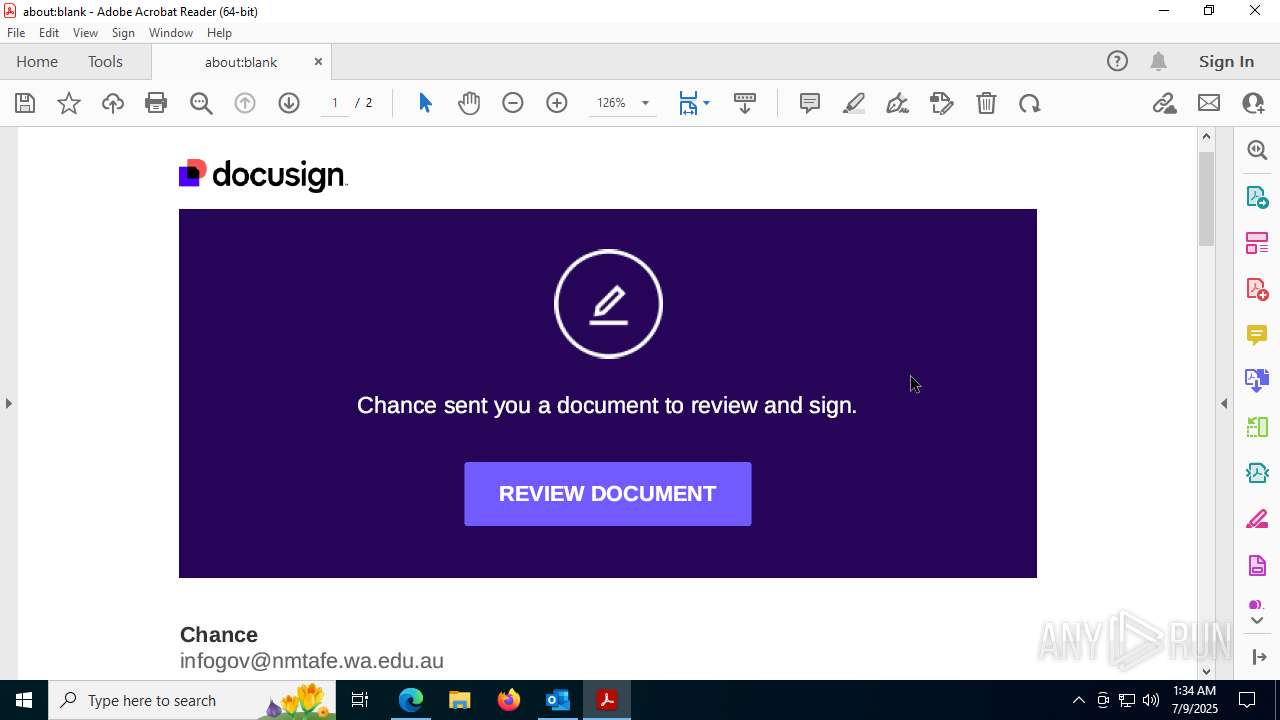Open the Window menu
This screenshot has width=1280, height=720.
pyautogui.click(x=171, y=33)
